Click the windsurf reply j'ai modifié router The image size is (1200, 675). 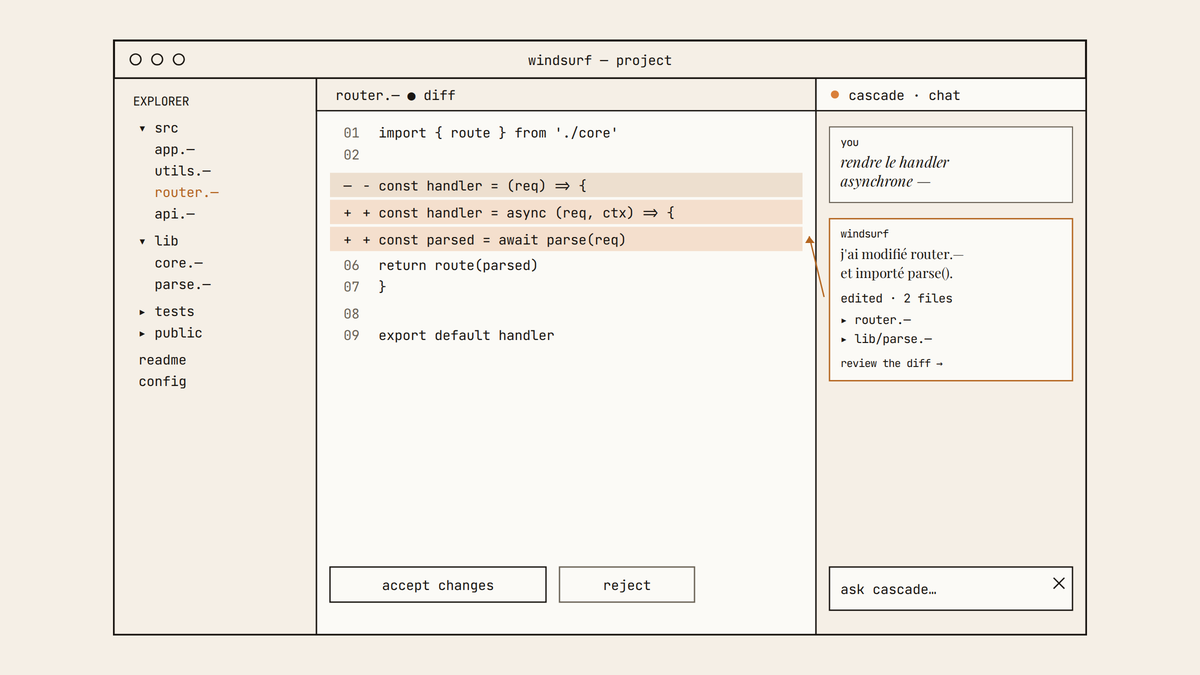tap(901, 264)
